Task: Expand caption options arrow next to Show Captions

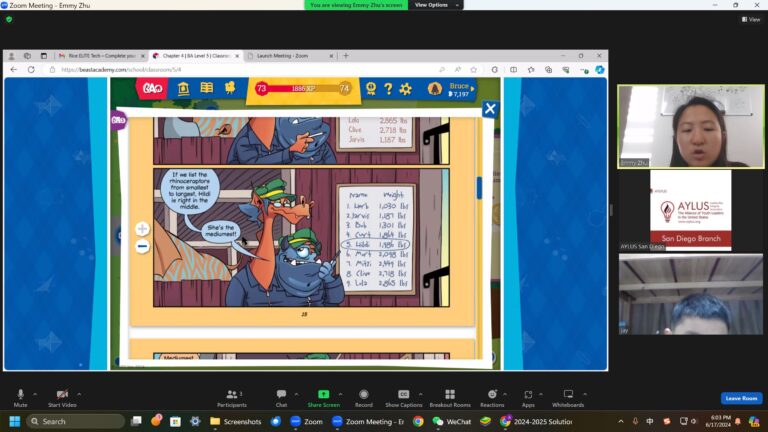Action: (x=420, y=394)
